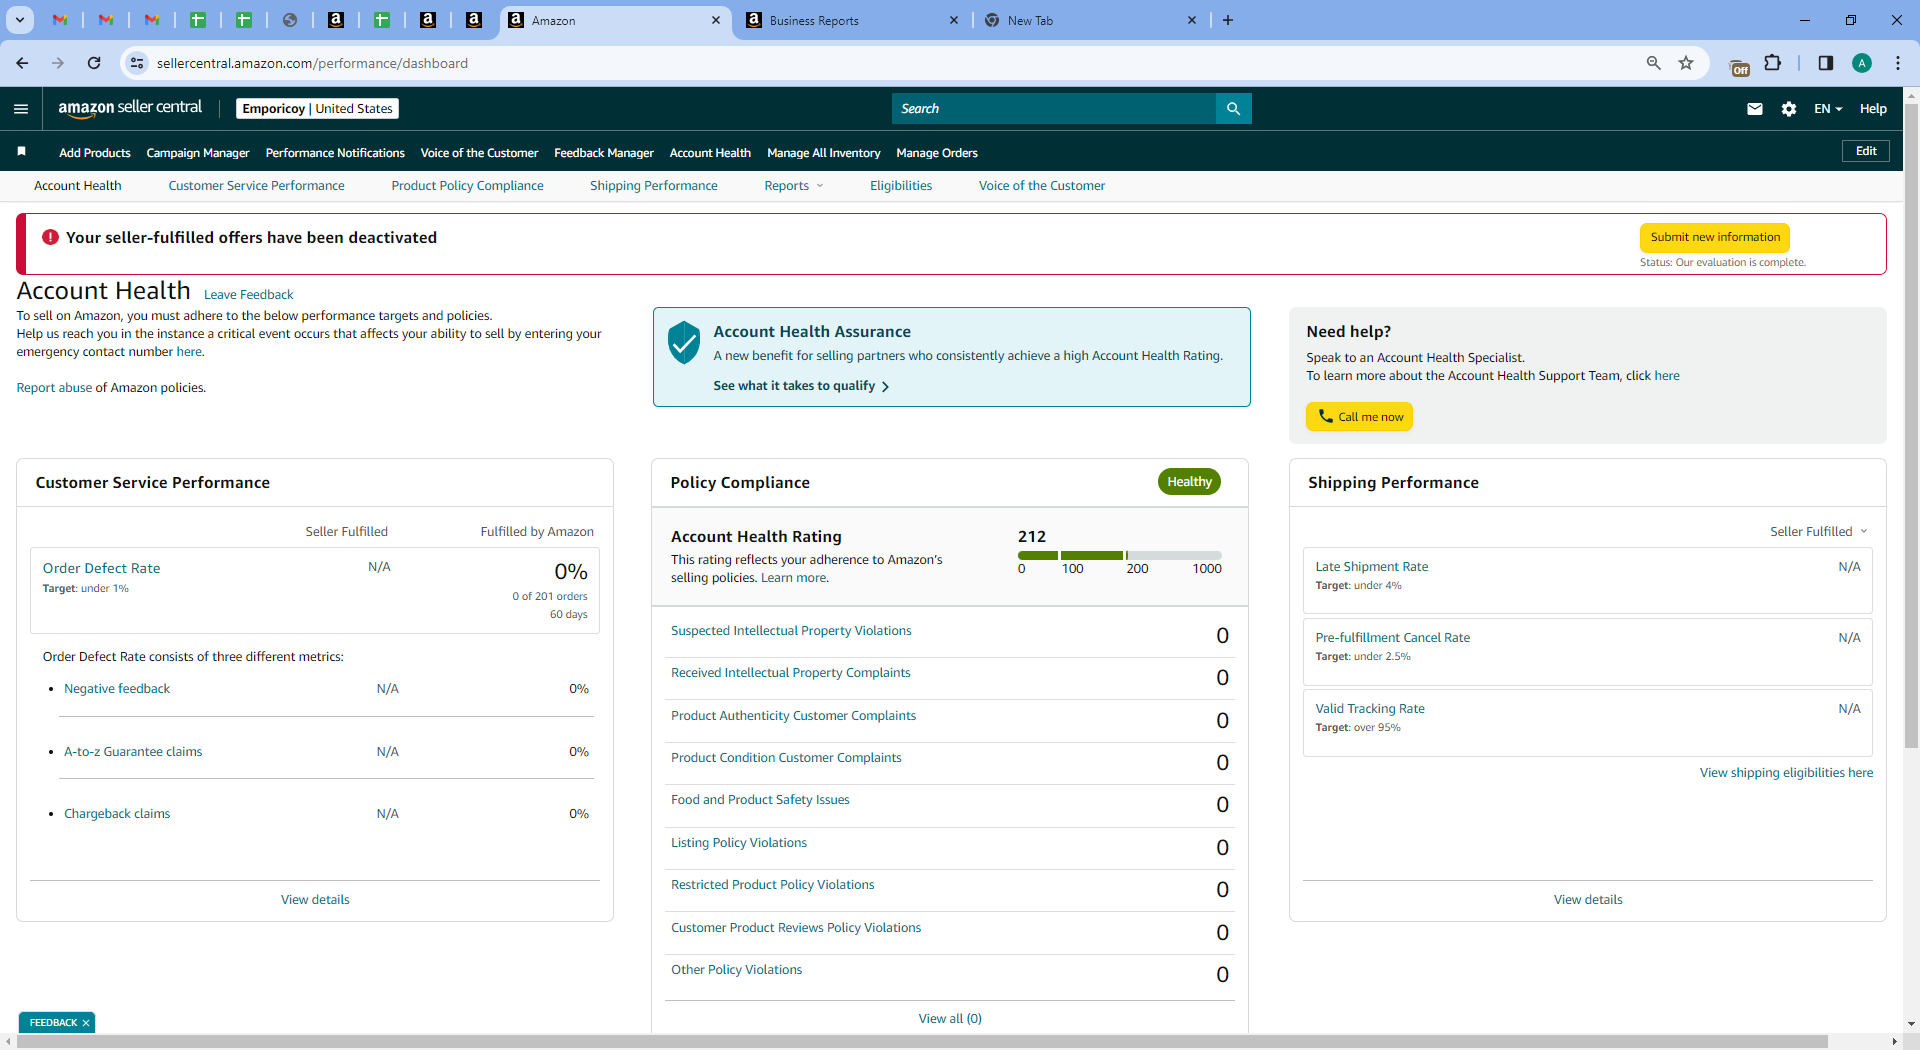The image size is (1920, 1050).
Task: Open the Seller Fulfilled dropdown in Shipping Performance
Action: click(x=1819, y=531)
